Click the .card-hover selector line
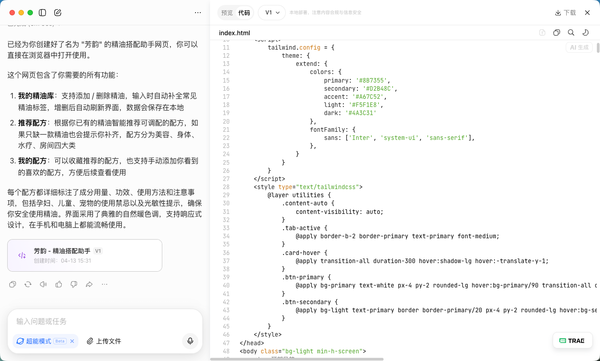 pos(305,253)
